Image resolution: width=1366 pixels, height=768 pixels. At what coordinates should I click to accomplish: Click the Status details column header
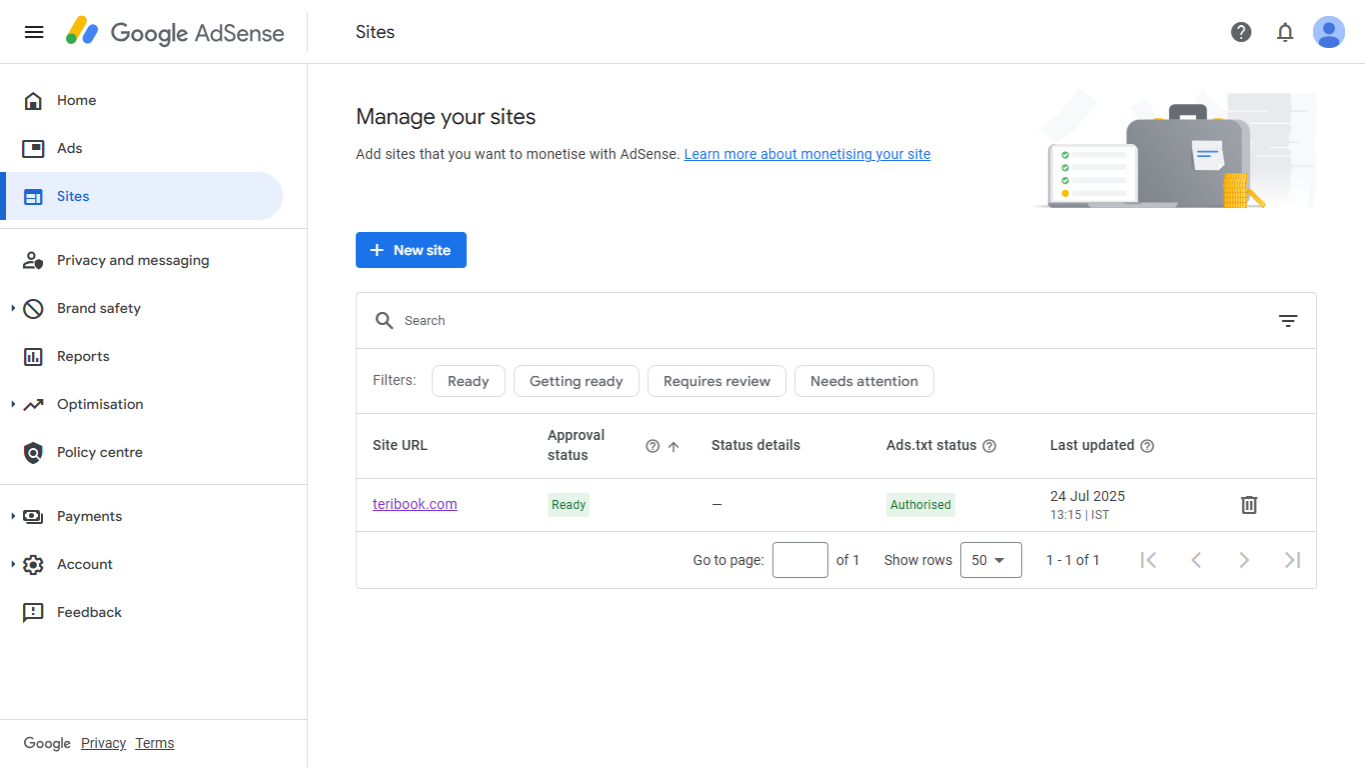[x=756, y=445]
